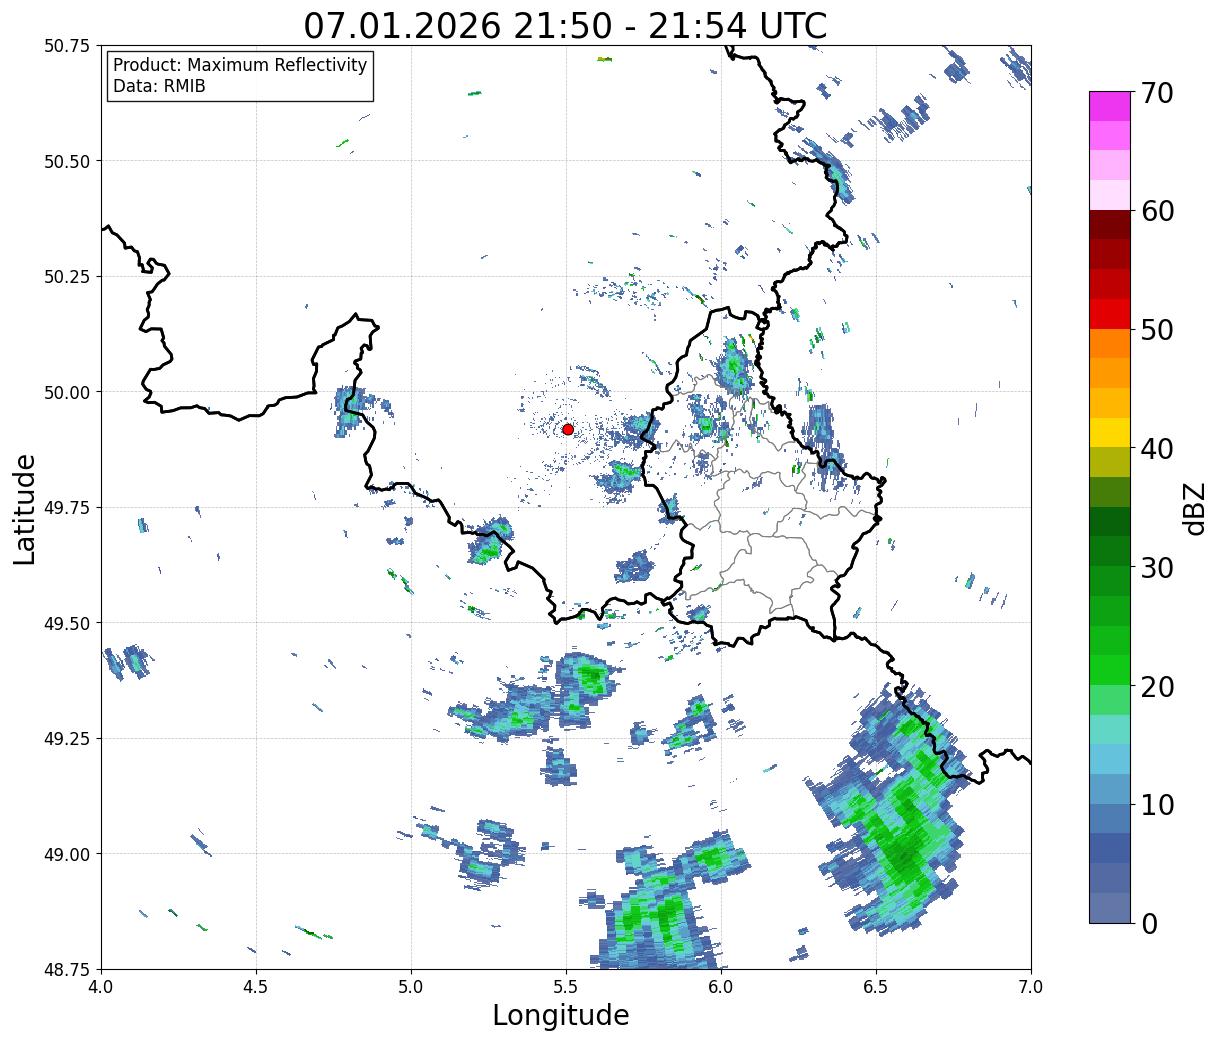Click the latitude tick label 49.75
Screen dimensions: 1219x1040
(66, 508)
